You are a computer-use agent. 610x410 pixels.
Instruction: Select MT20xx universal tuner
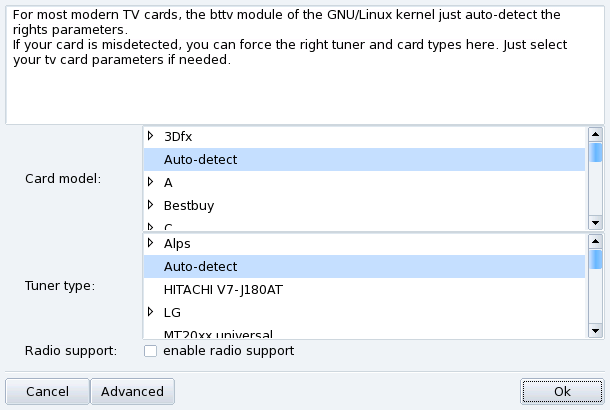click(x=218, y=333)
